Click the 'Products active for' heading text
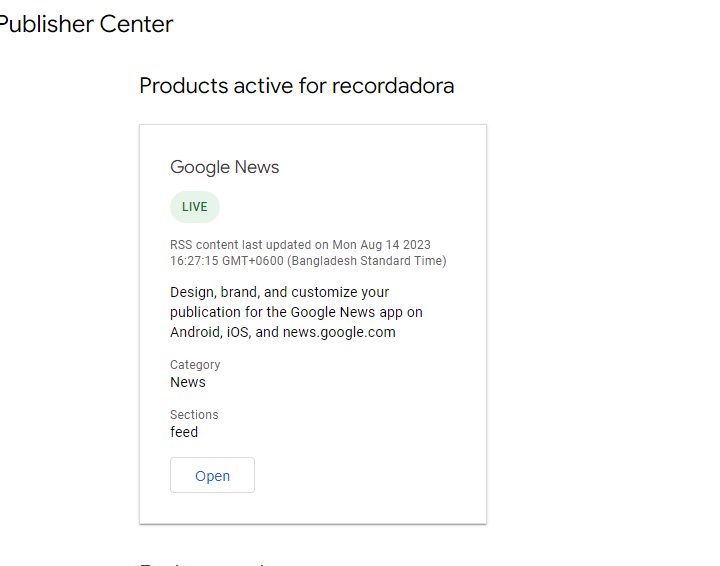This screenshot has width=720, height=566. coord(232,86)
